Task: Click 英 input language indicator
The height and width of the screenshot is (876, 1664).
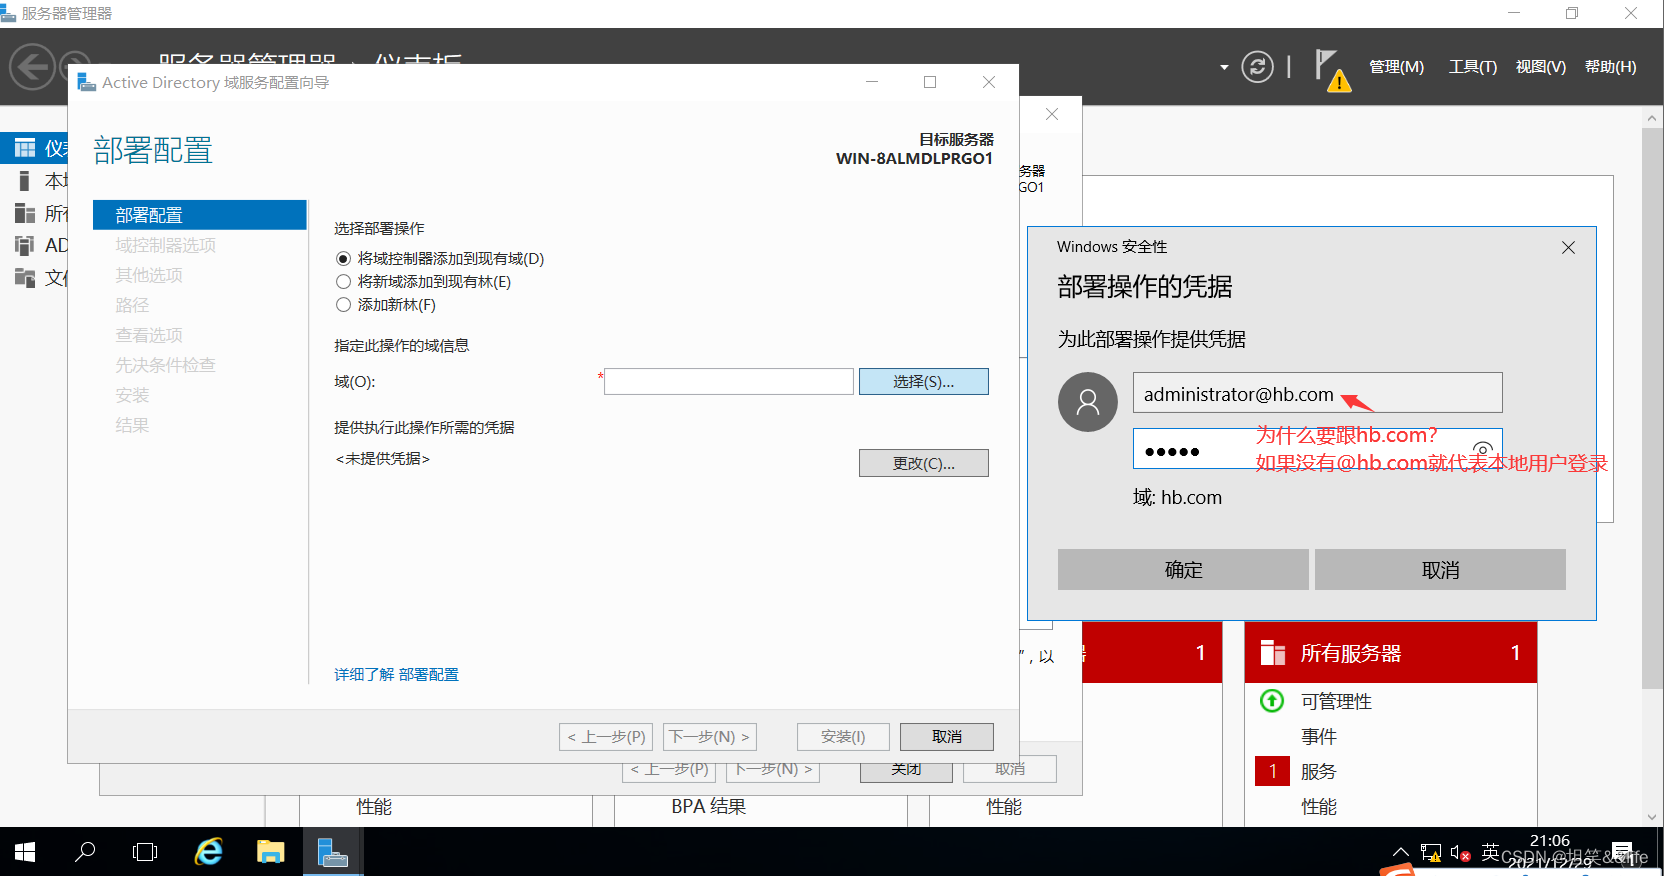Action: [1490, 852]
